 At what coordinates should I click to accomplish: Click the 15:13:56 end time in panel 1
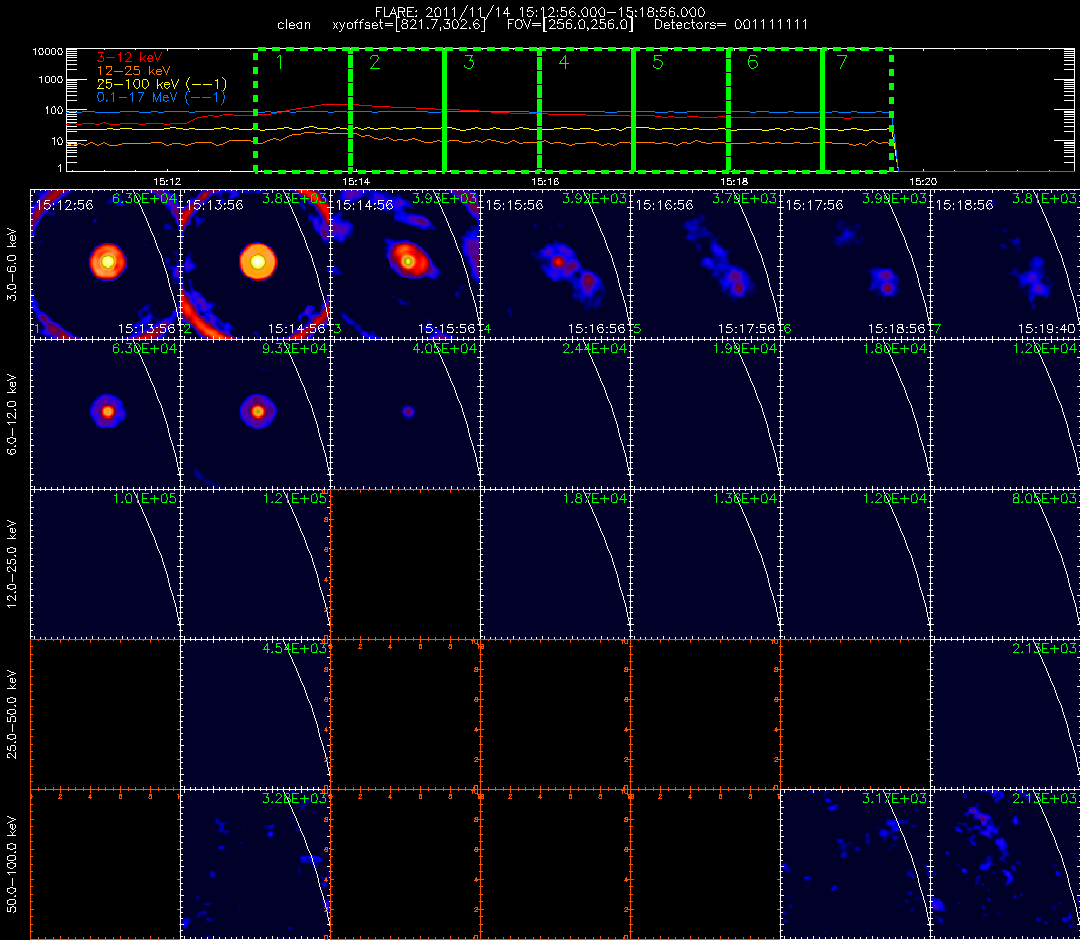[x=147, y=329]
